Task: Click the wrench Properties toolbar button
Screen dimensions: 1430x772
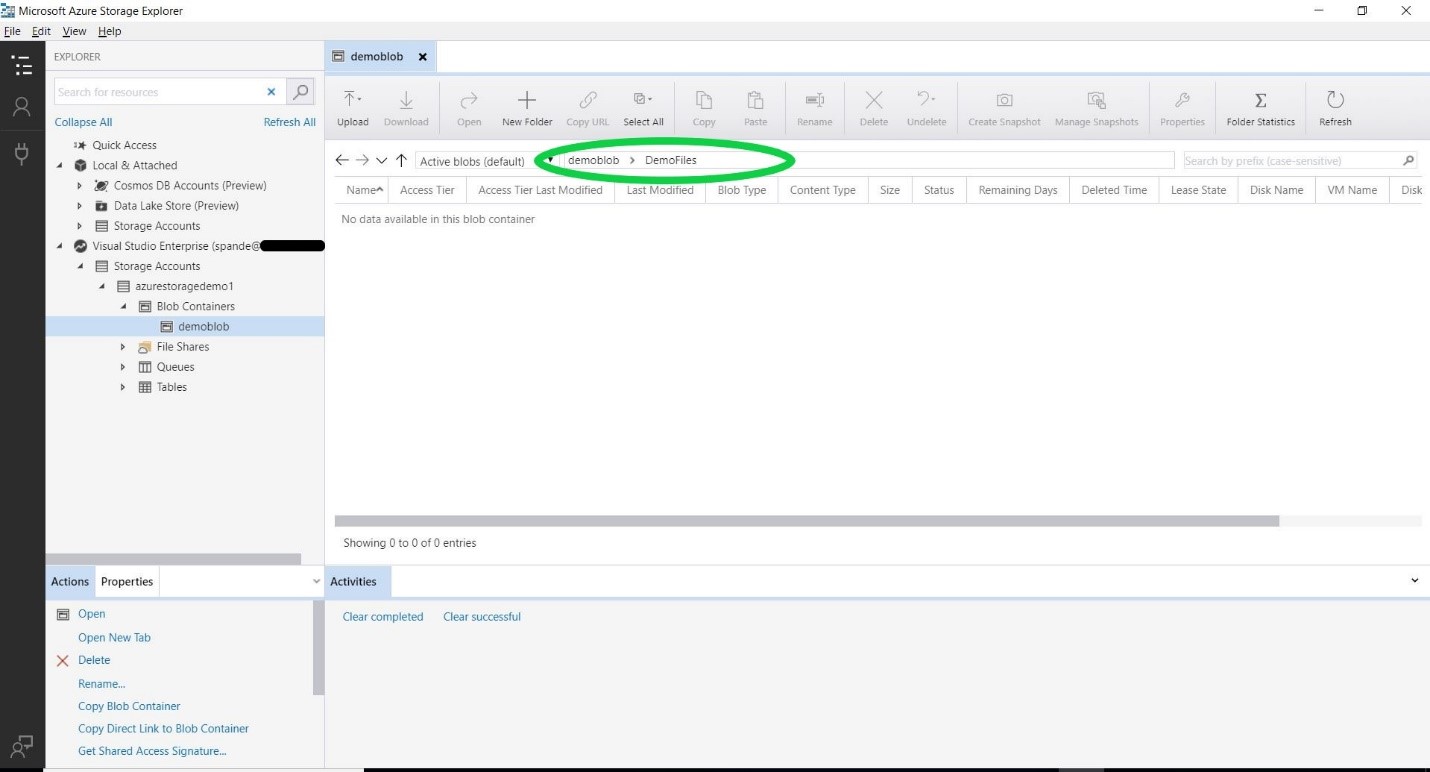Action: pos(1182,108)
